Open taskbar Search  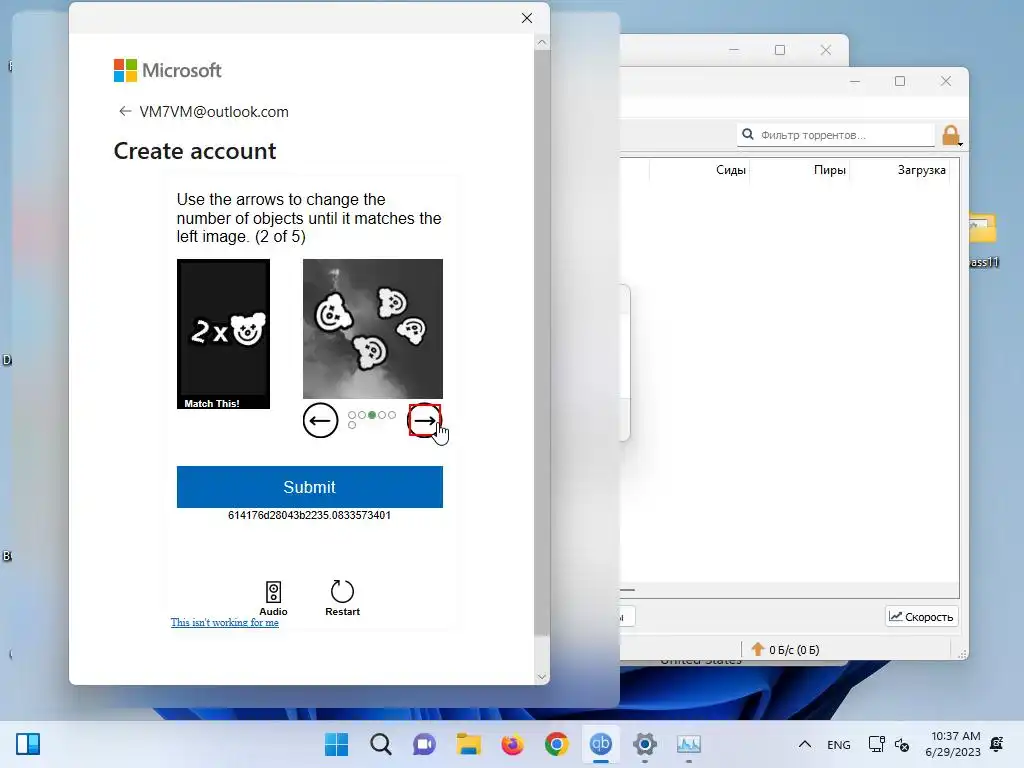pyautogui.click(x=381, y=744)
